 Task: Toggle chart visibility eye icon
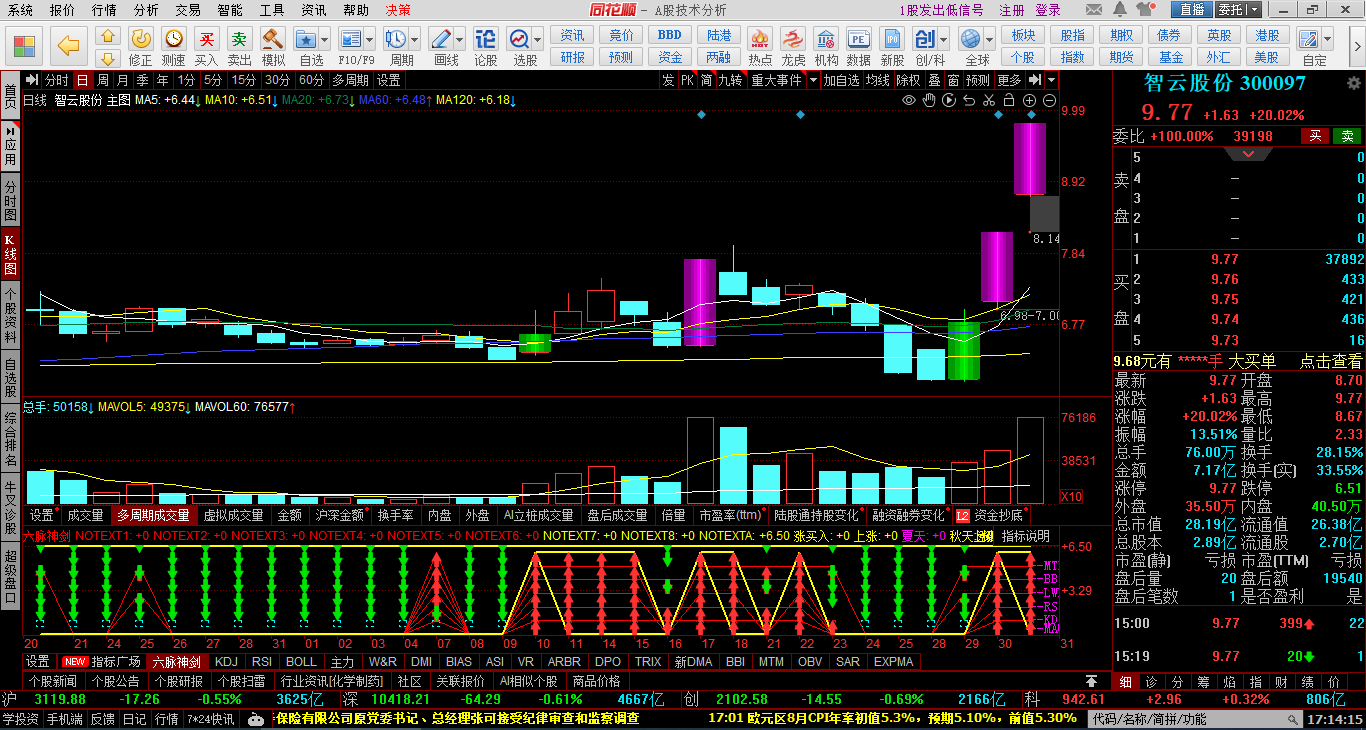[x=909, y=100]
